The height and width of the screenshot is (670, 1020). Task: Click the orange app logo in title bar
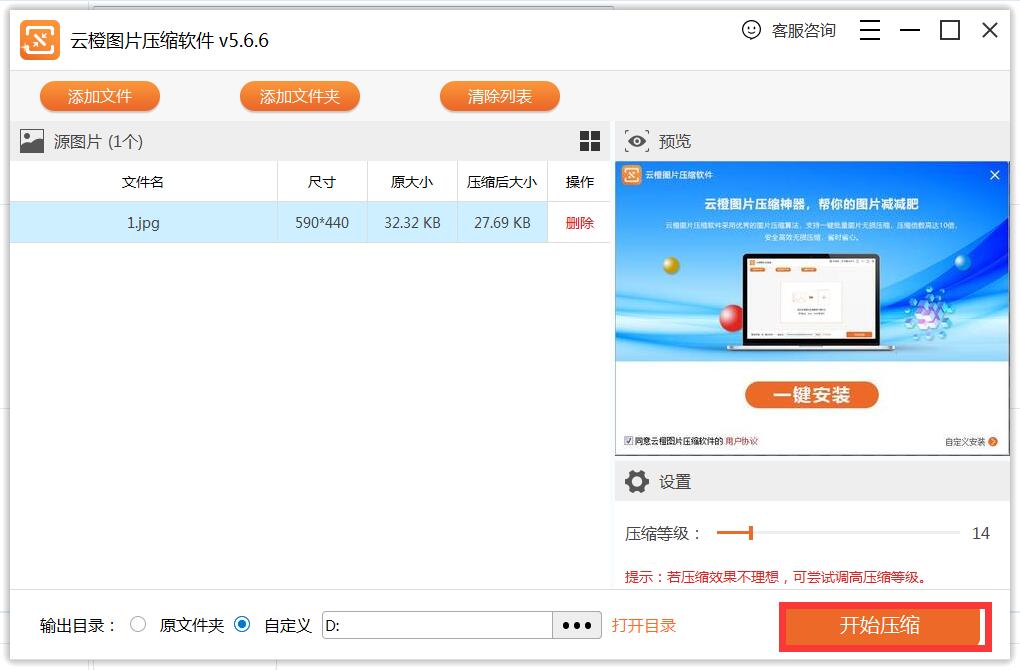[x=40, y=40]
